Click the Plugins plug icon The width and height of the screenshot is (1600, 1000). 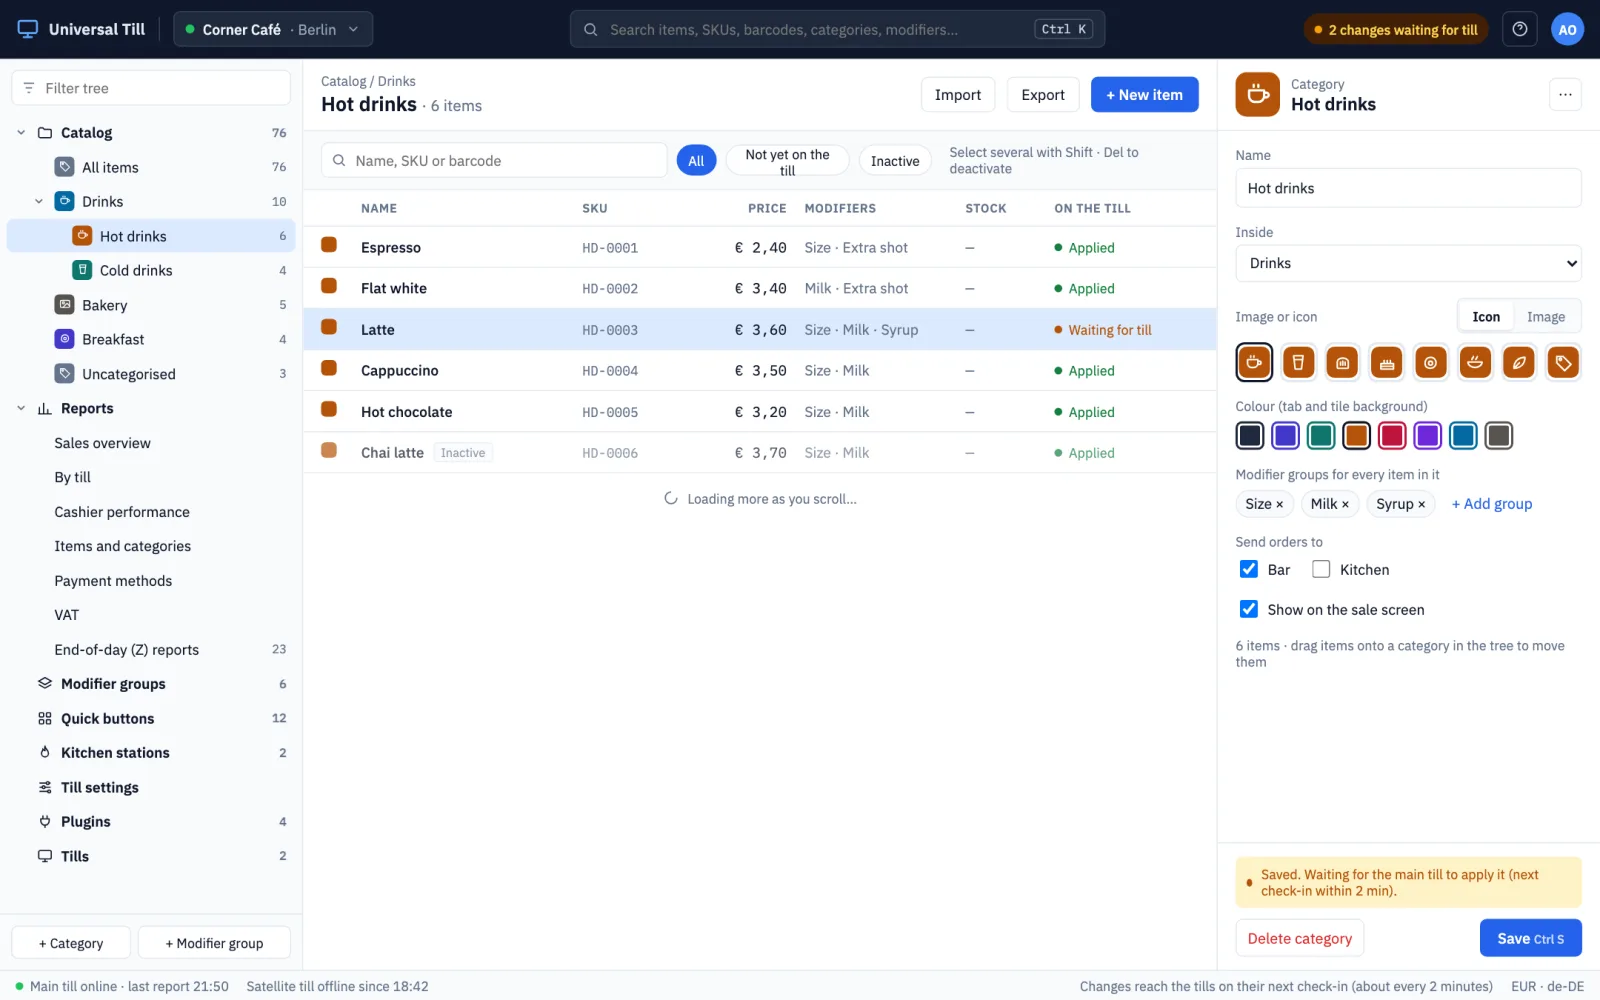pyautogui.click(x=45, y=821)
